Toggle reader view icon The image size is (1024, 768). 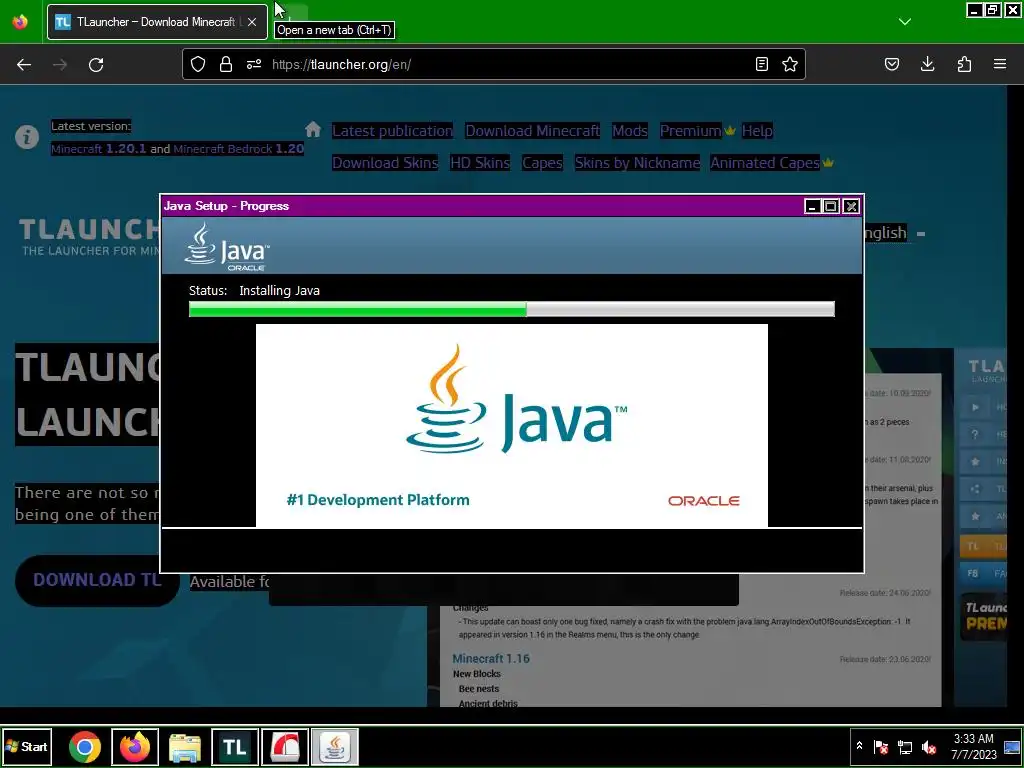(x=761, y=64)
